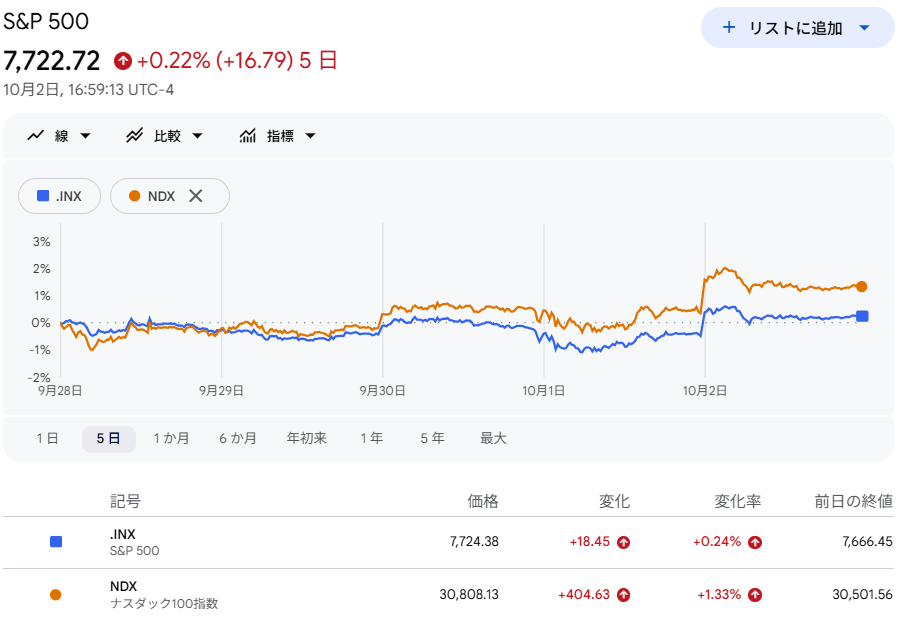The height and width of the screenshot is (618, 902).
Task: Click the 9月28日 date label on chart axis
Action: (60, 391)
